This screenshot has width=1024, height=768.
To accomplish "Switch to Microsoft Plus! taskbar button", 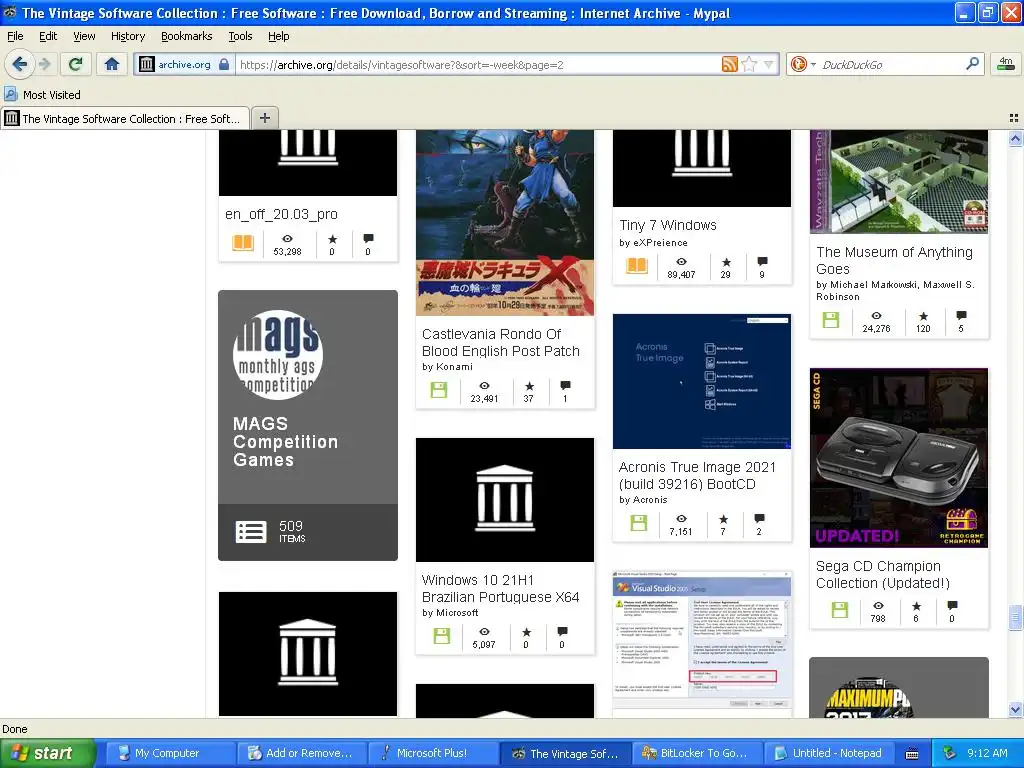I will click(433, 753).
